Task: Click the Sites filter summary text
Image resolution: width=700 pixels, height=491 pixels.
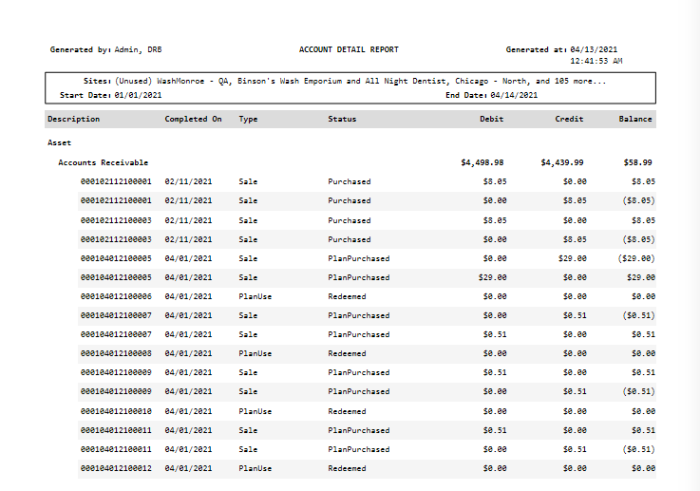Action: [x=345, y=81]
